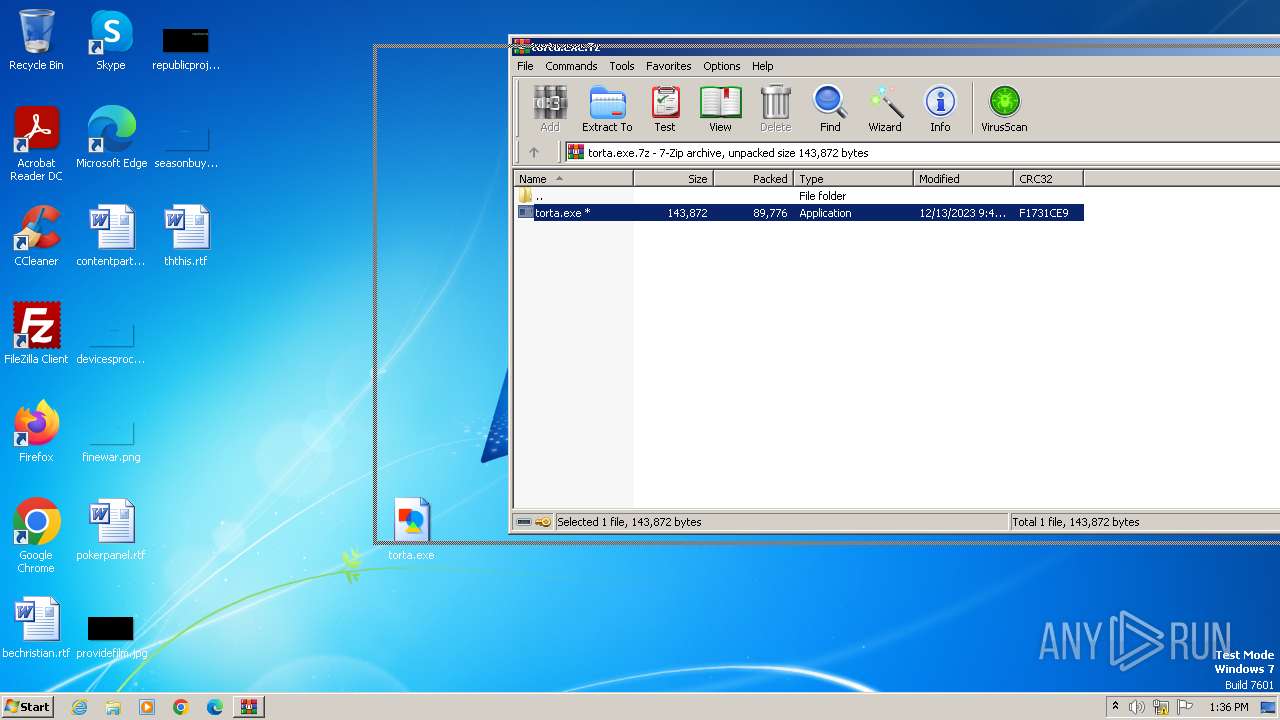Go up one folder level arrow
The width and height of the screenshot is (1280, 720).
click(x=534, y=153)
